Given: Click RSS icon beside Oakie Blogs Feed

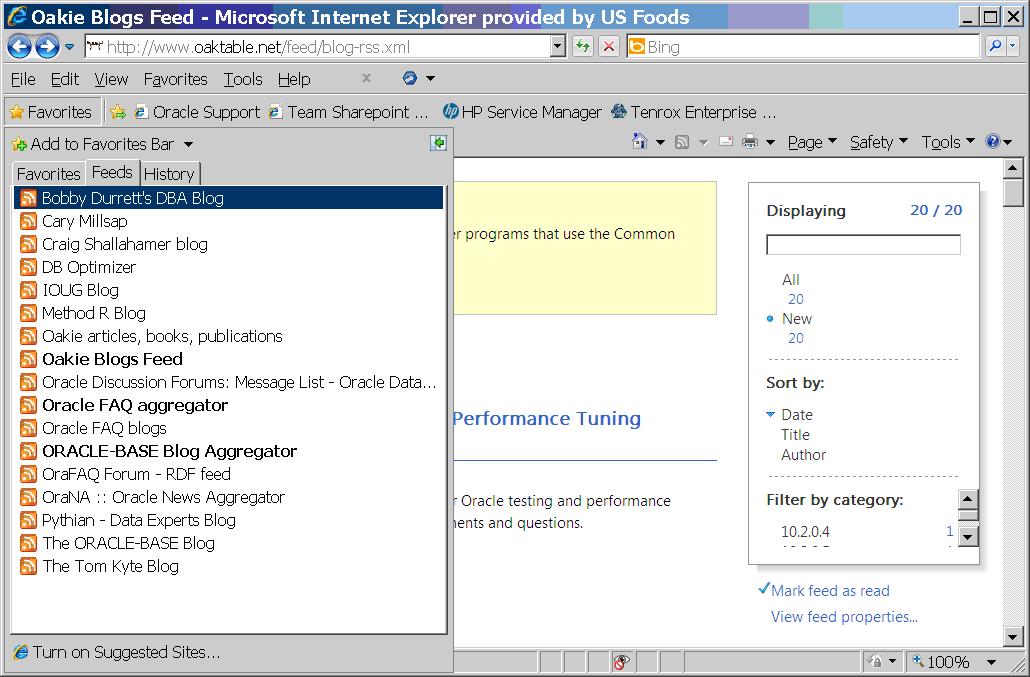Looking at the screenshot, I should 28,359.
